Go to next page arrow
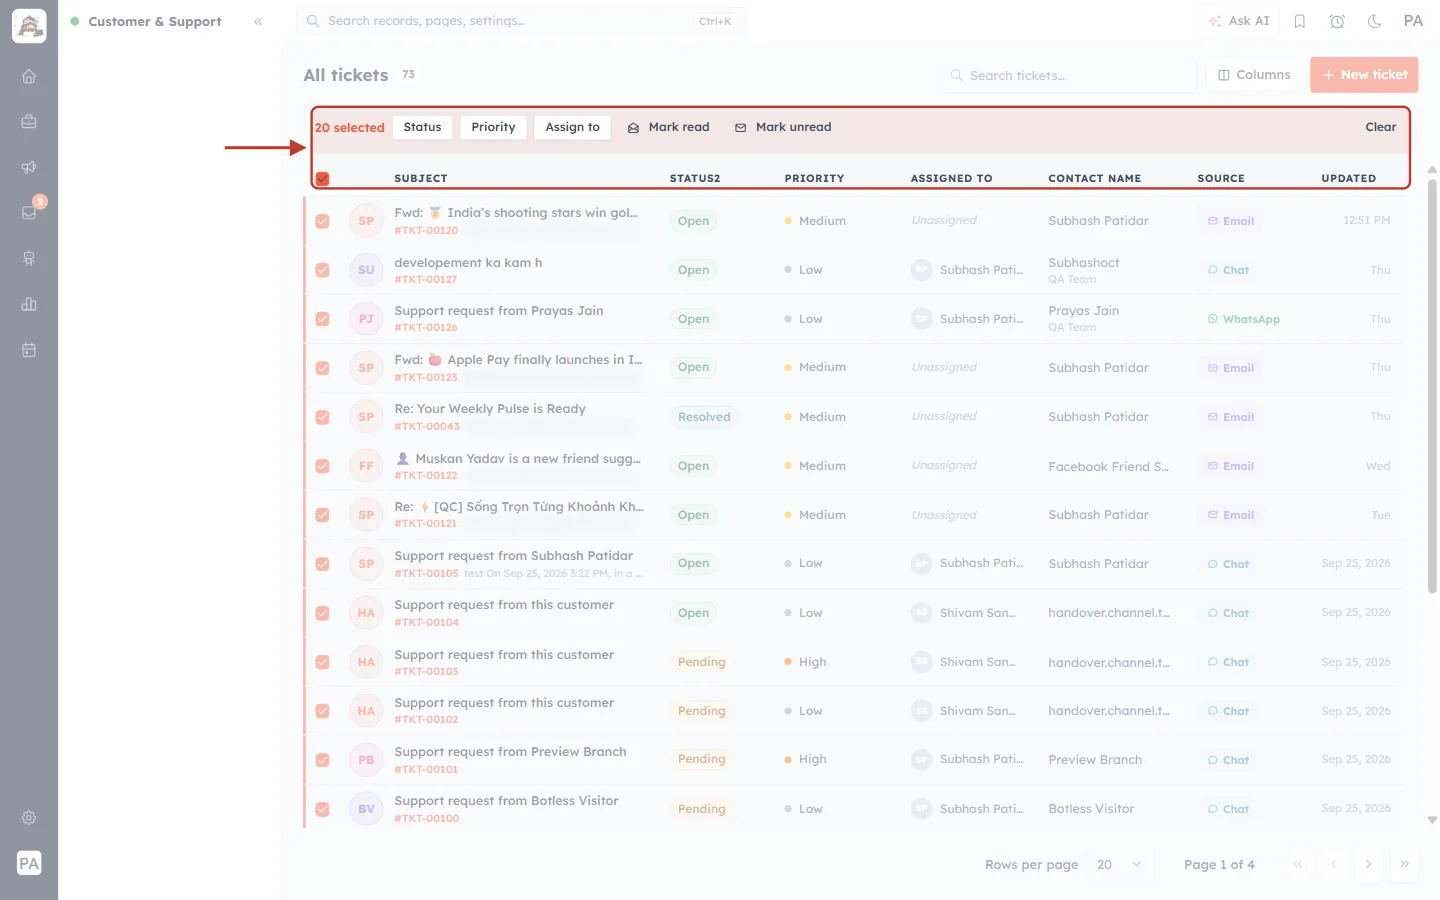 tap(1368, 864)
